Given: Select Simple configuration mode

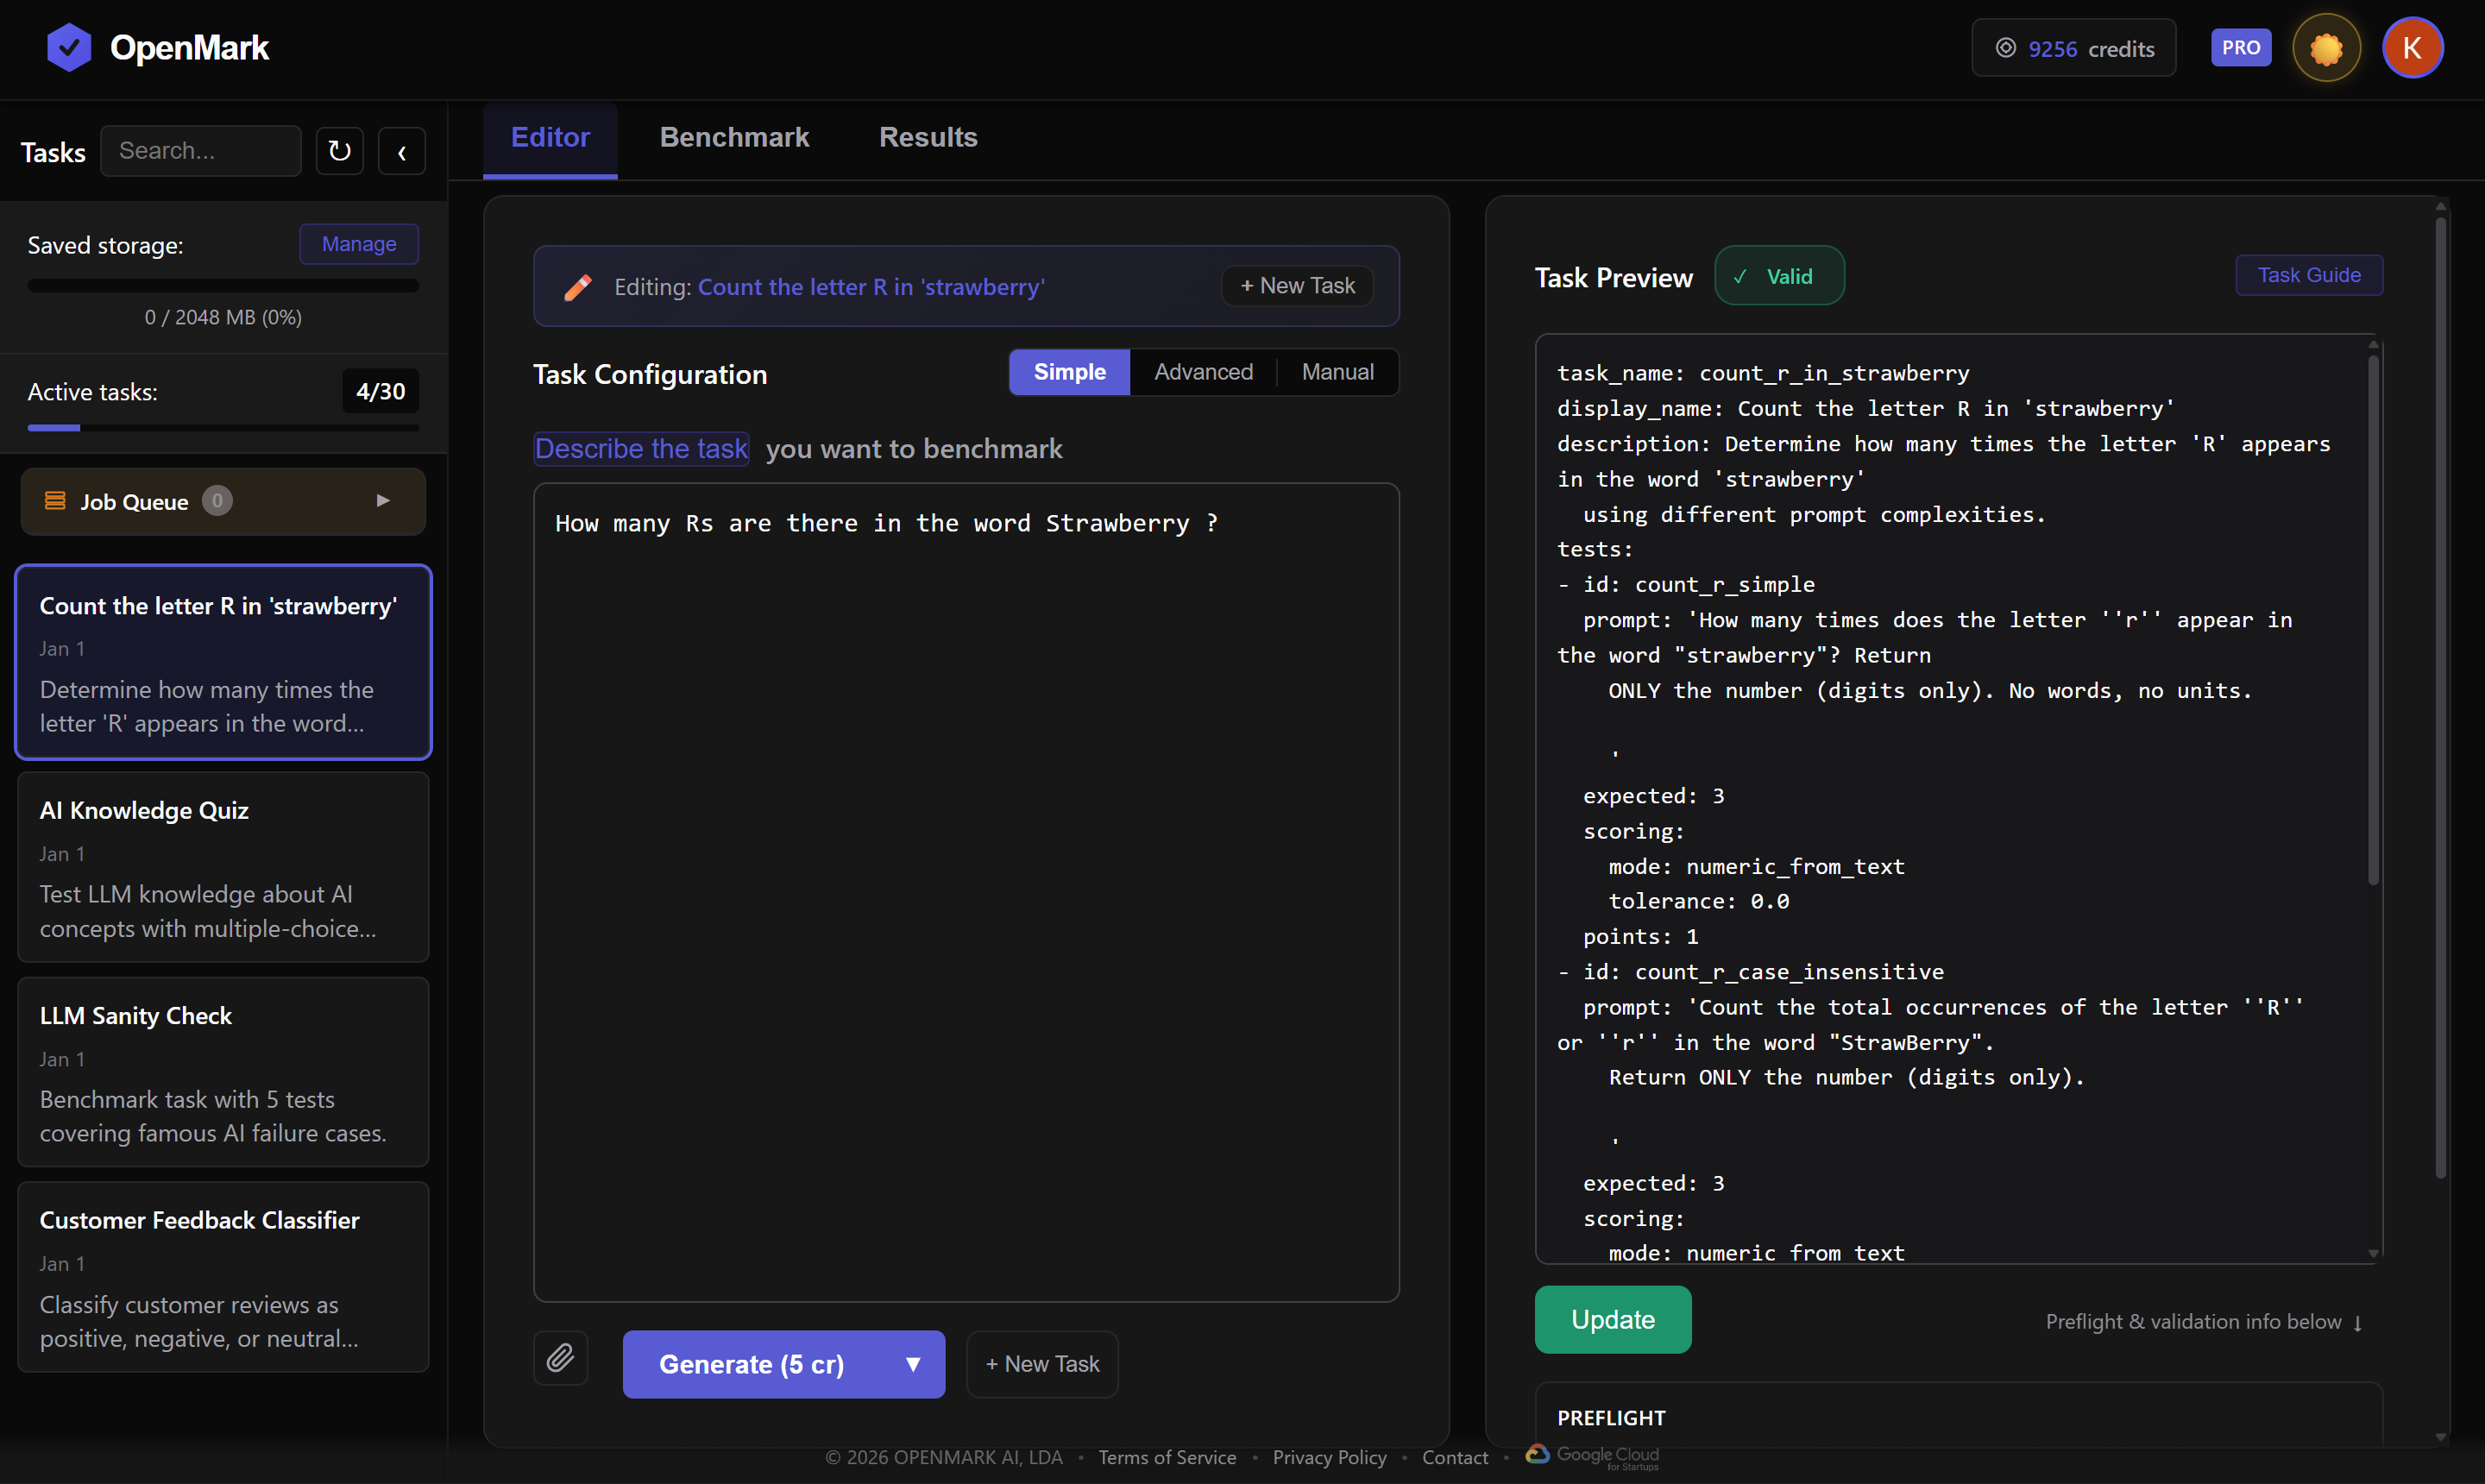Looking at the screenshot, I should pyautogui.click(x=1069, y=372).
